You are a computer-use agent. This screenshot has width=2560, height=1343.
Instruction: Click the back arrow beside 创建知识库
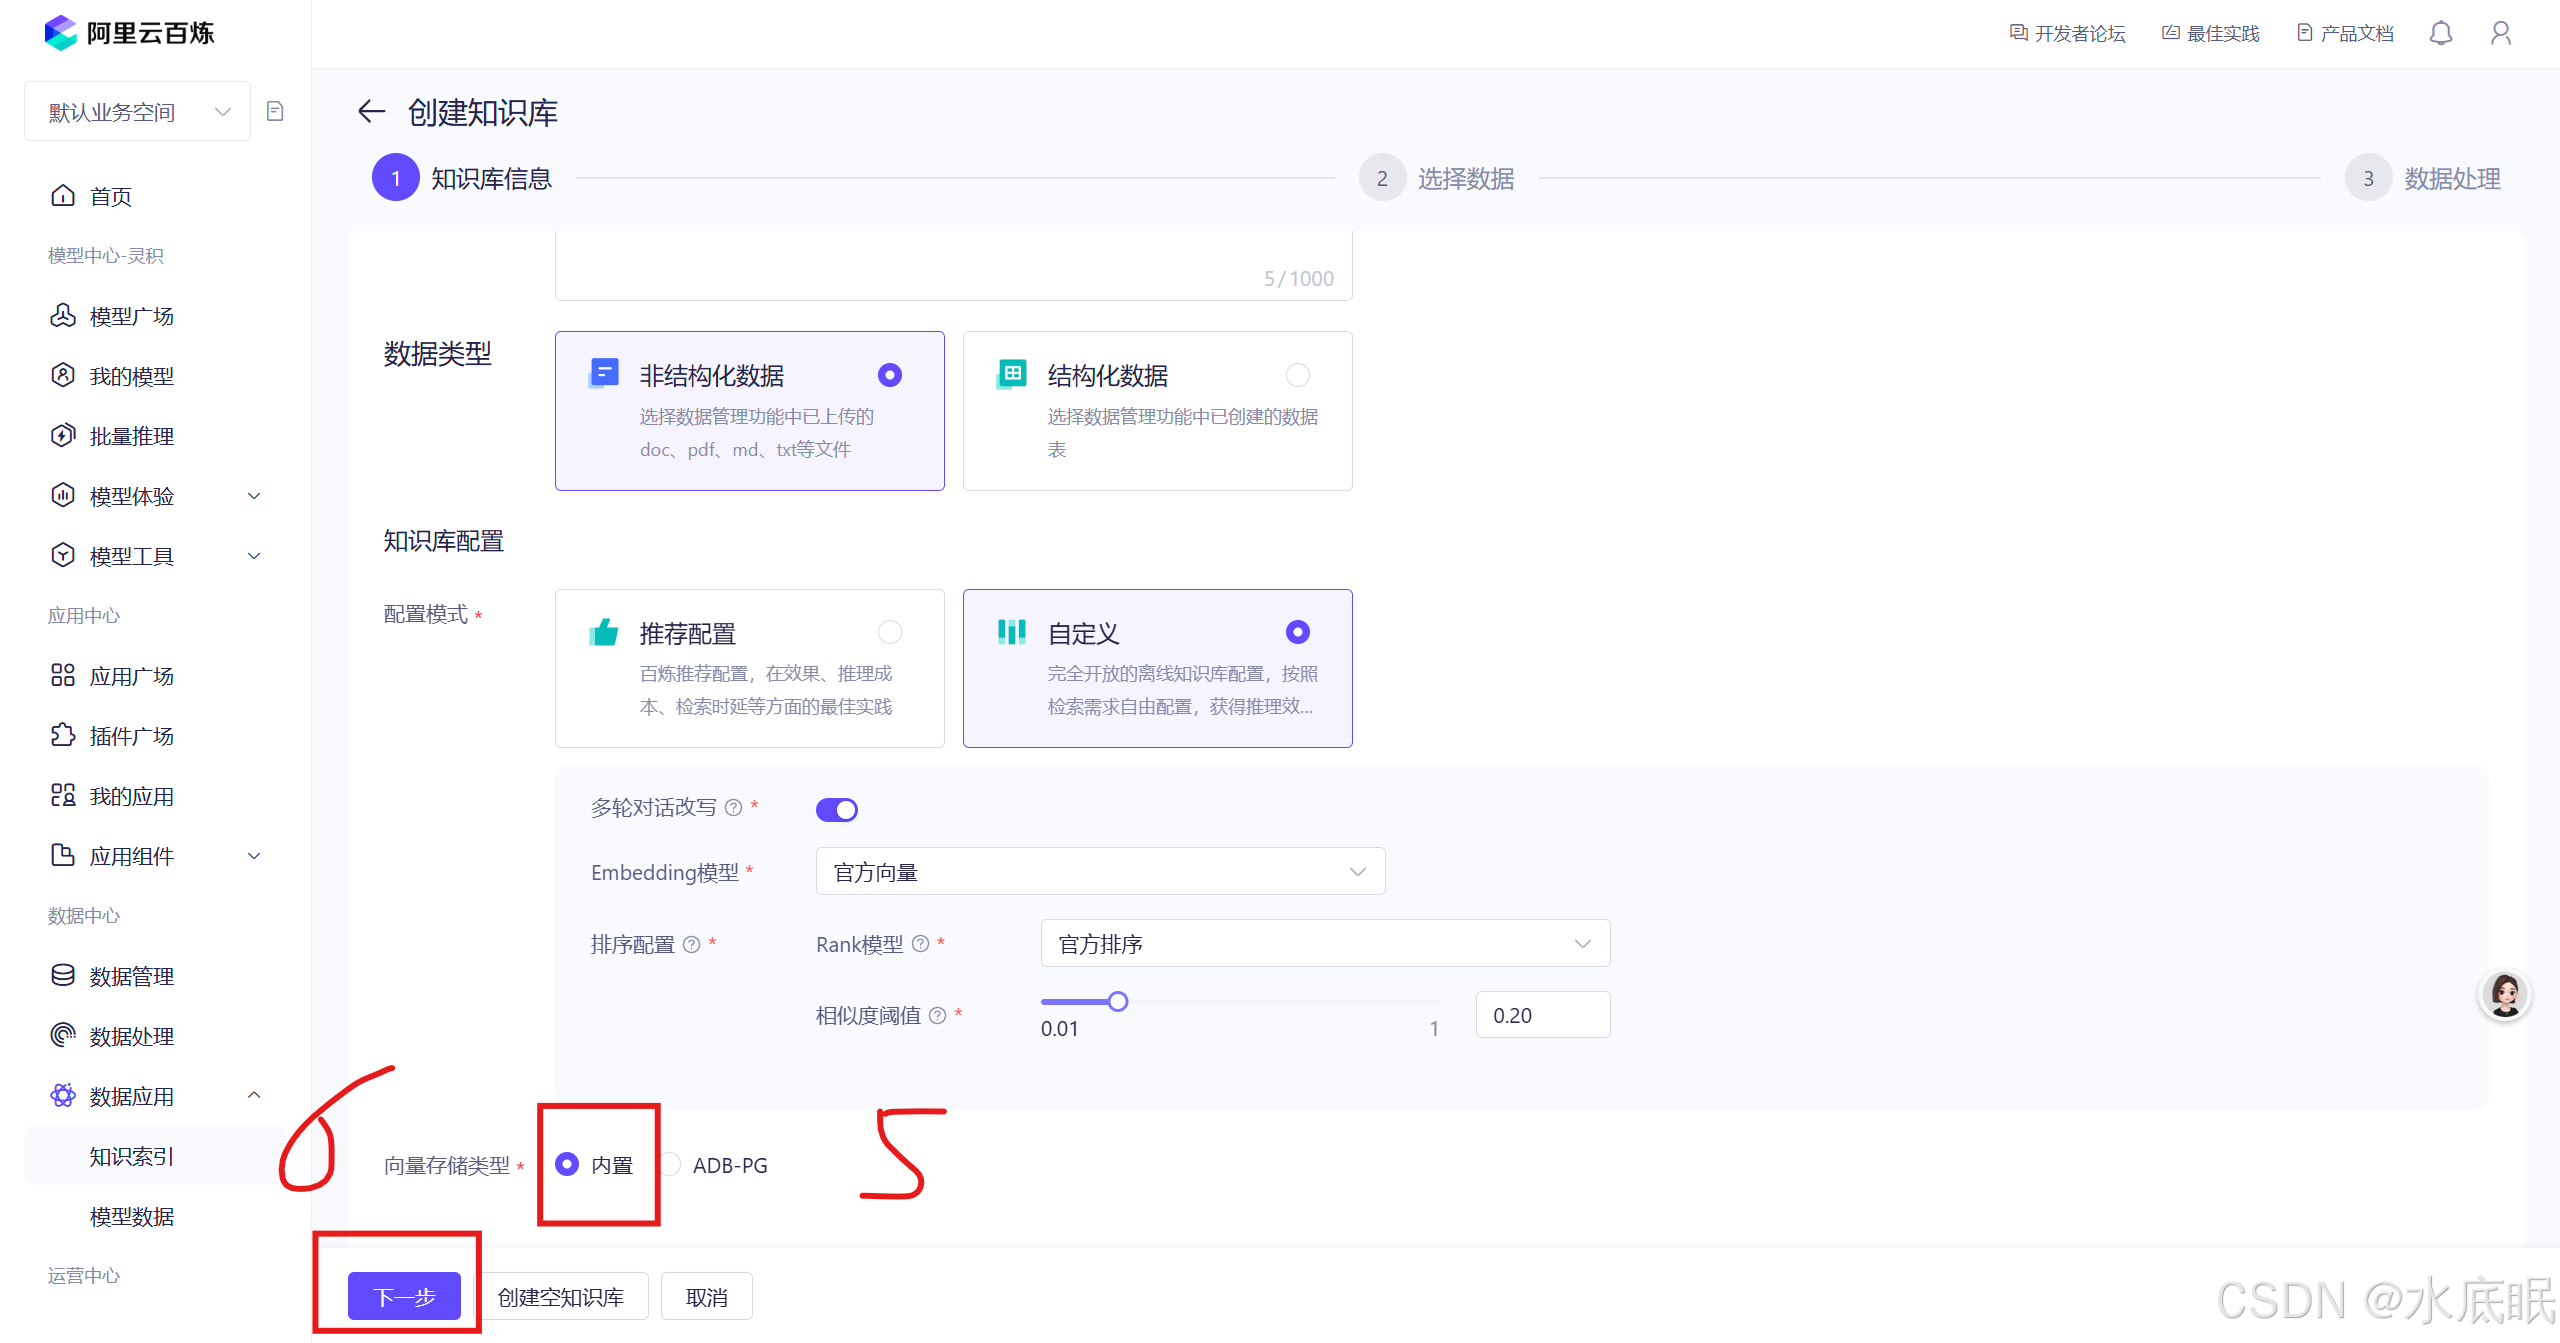371,112
